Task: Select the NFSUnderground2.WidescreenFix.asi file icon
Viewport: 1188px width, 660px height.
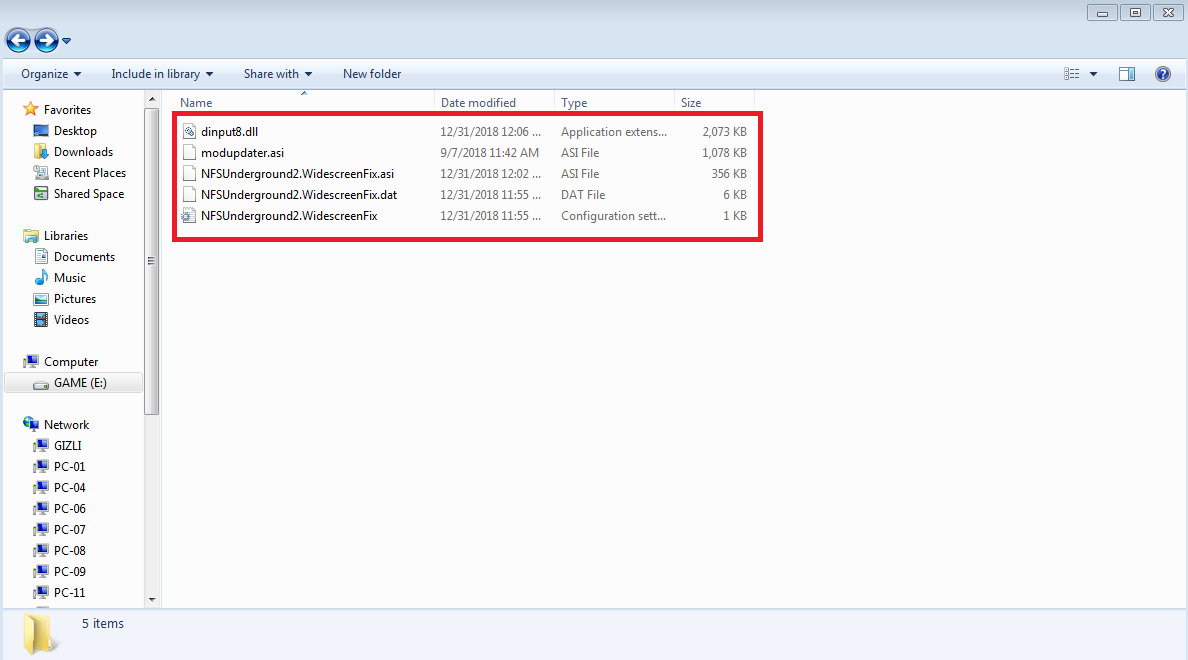Action: tap(189, 174)
